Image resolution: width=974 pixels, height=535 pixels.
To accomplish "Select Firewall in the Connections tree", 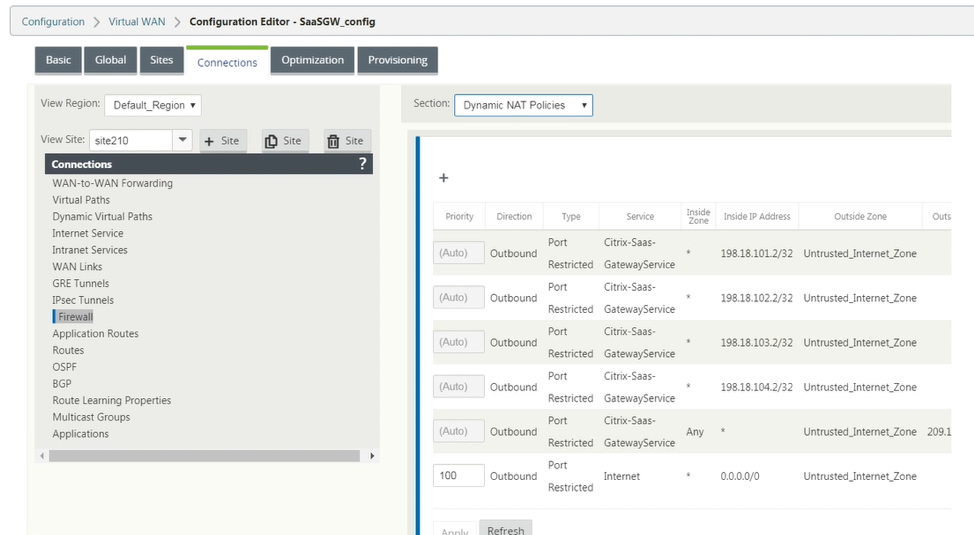I will [x=75, y=317].
